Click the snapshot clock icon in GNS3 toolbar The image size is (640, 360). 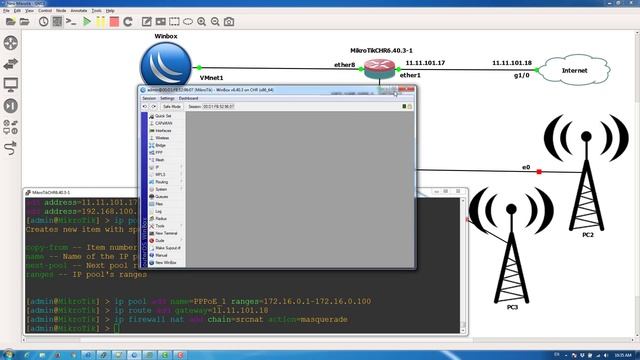coord(44,22)
